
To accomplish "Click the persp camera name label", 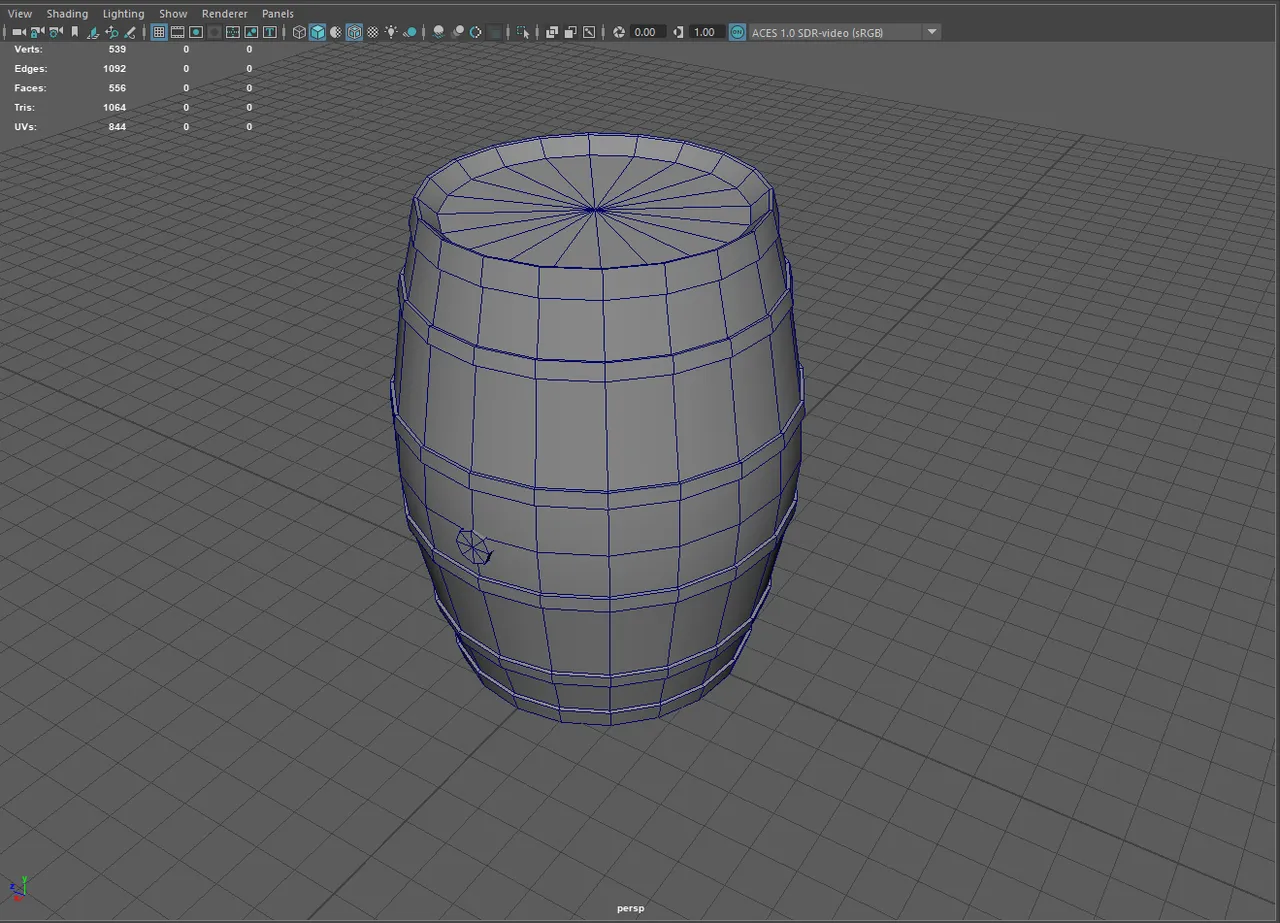I will click(630, 909).
